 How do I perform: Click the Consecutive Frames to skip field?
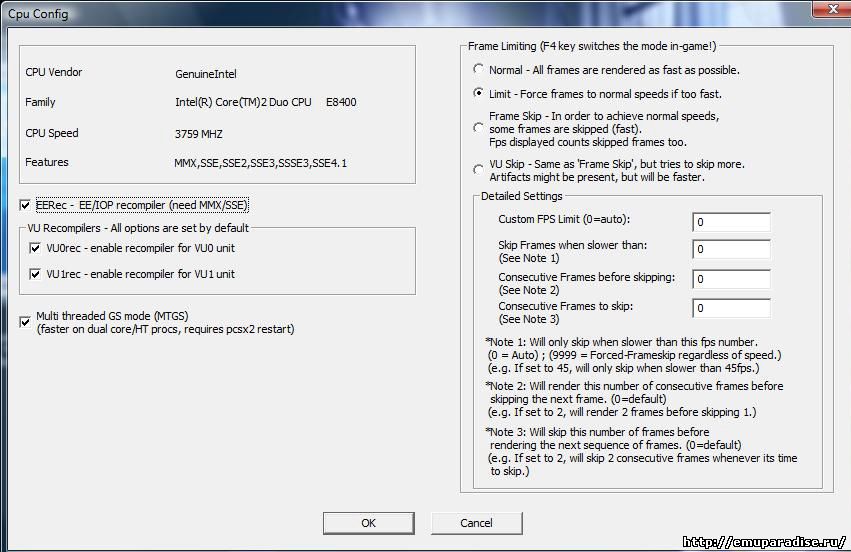click(x=731, y=308)
